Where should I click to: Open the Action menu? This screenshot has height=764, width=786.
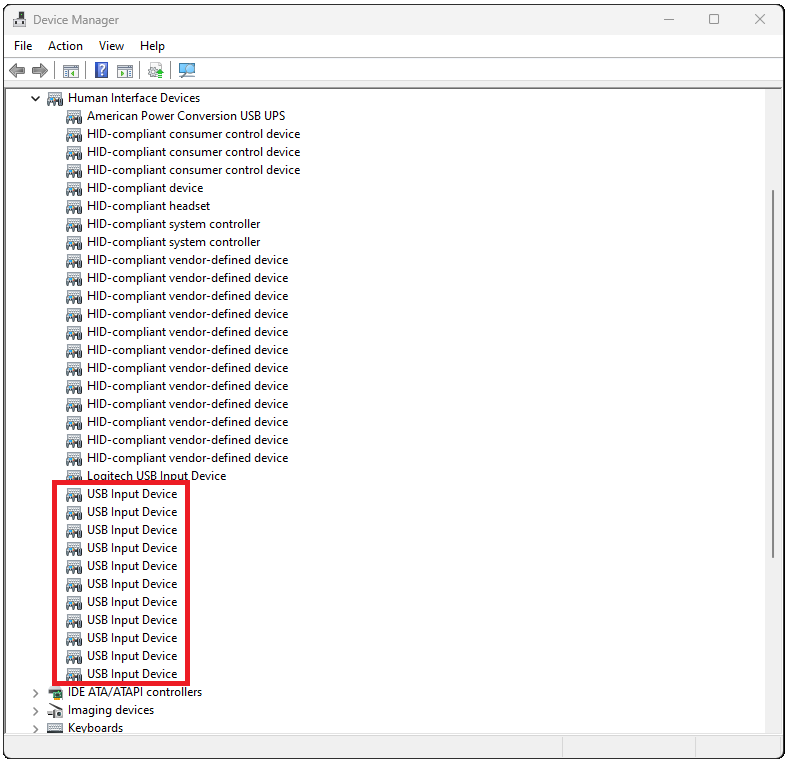coord(65,46)
